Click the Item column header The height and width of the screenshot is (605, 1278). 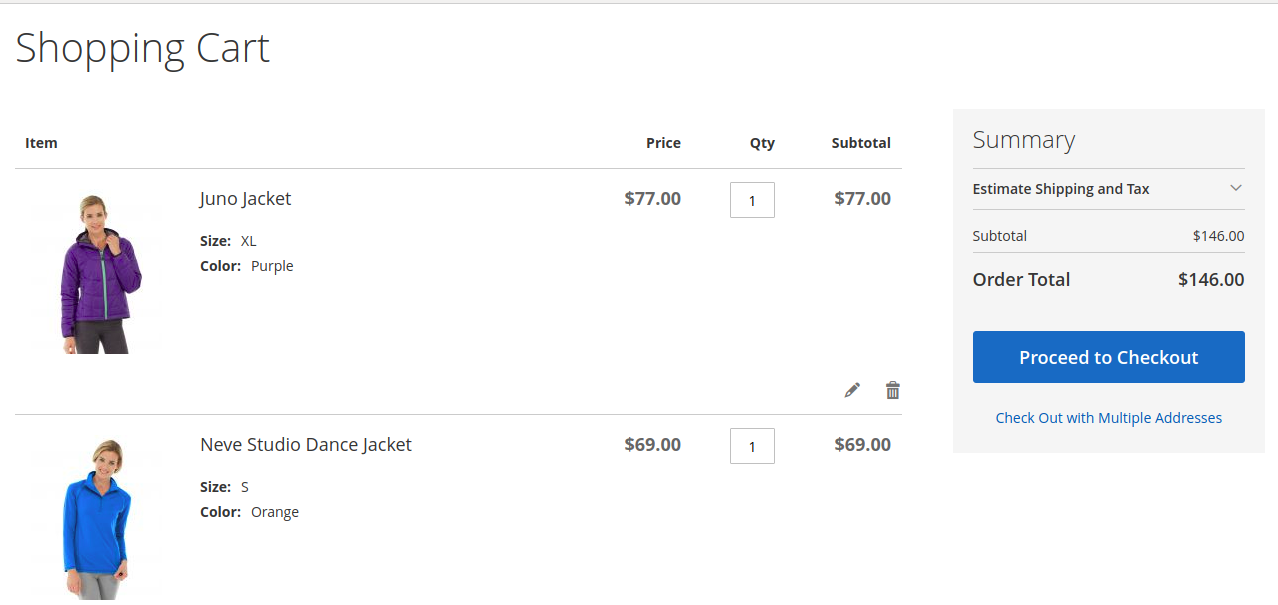41,142
